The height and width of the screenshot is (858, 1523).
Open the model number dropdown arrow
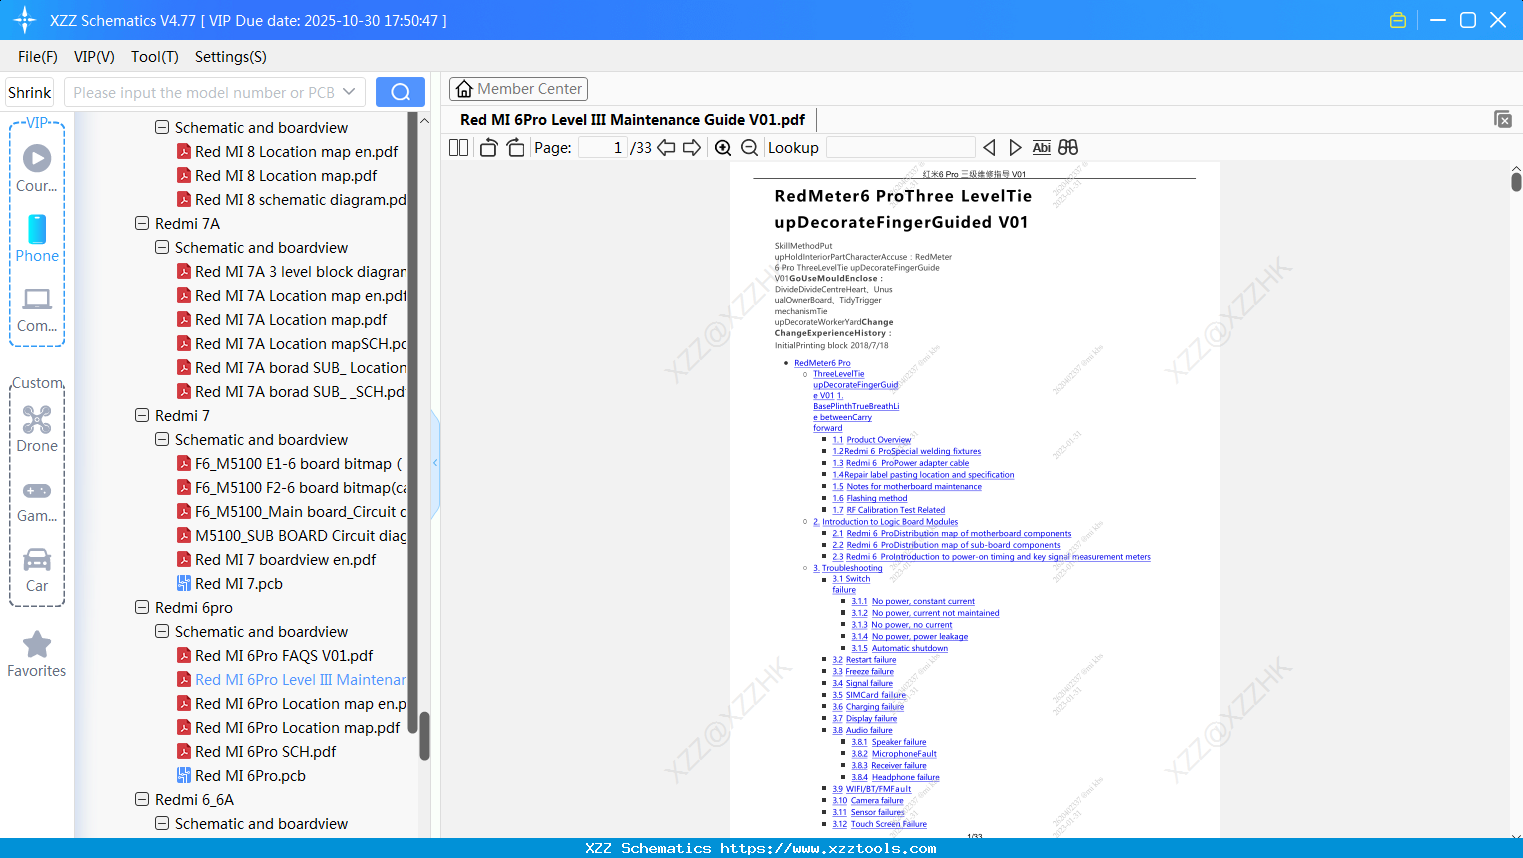[349, 92]
